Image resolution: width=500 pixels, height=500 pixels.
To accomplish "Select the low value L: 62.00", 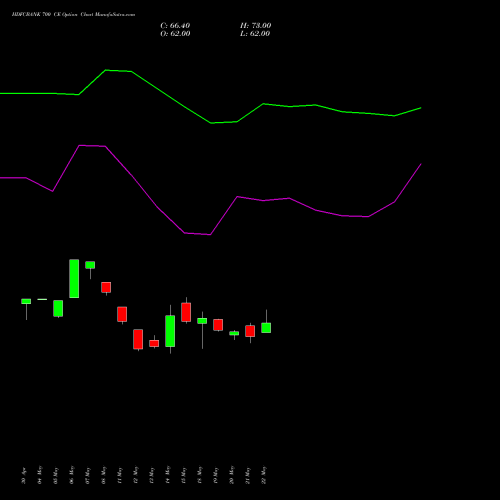I will pos(255,34).
